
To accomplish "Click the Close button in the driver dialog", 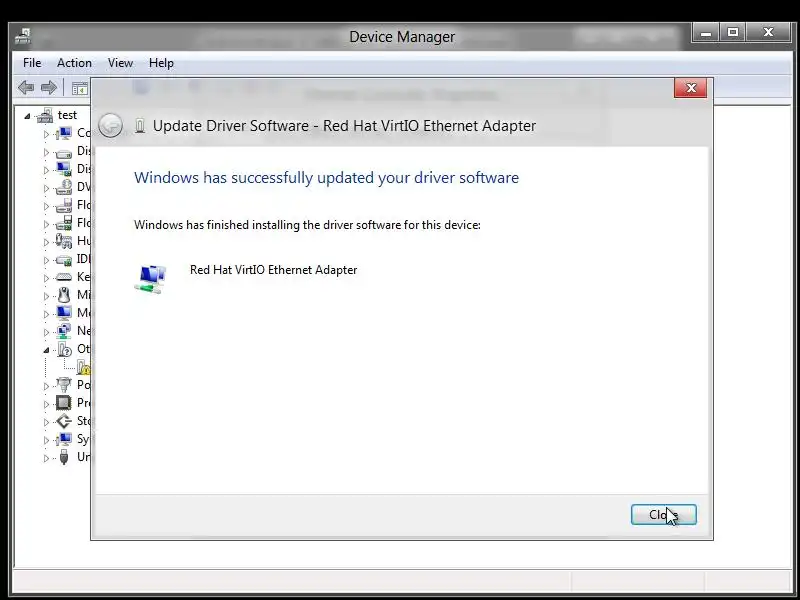I will pos(663,514).
